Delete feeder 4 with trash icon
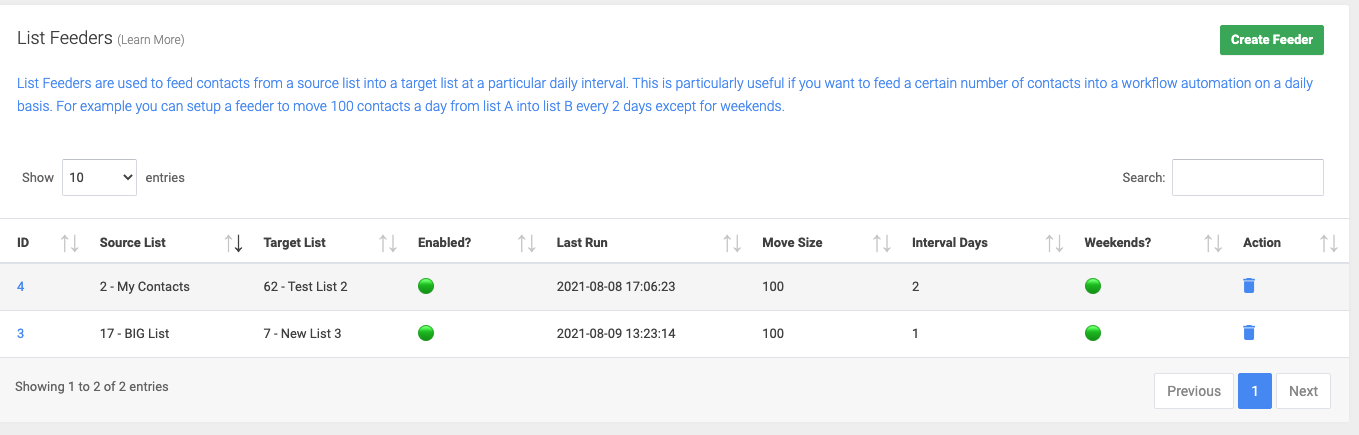 1248,286
